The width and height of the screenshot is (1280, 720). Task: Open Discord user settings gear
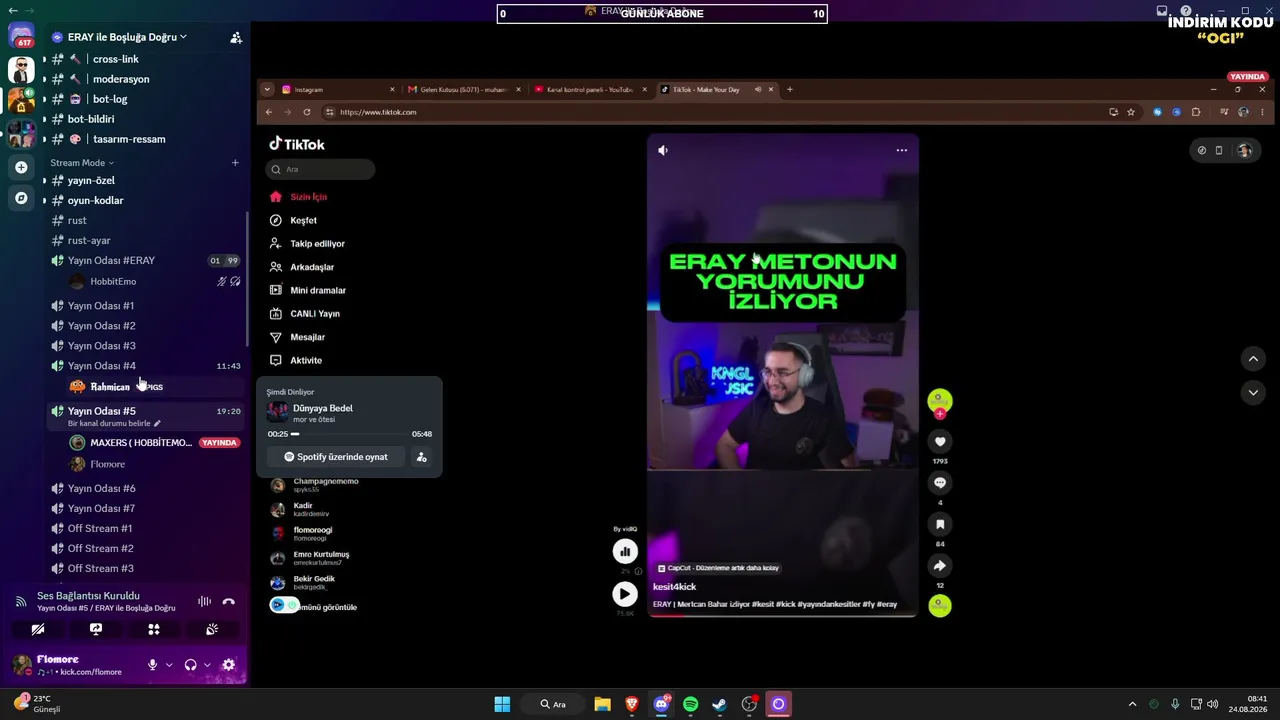click(228, 665)
